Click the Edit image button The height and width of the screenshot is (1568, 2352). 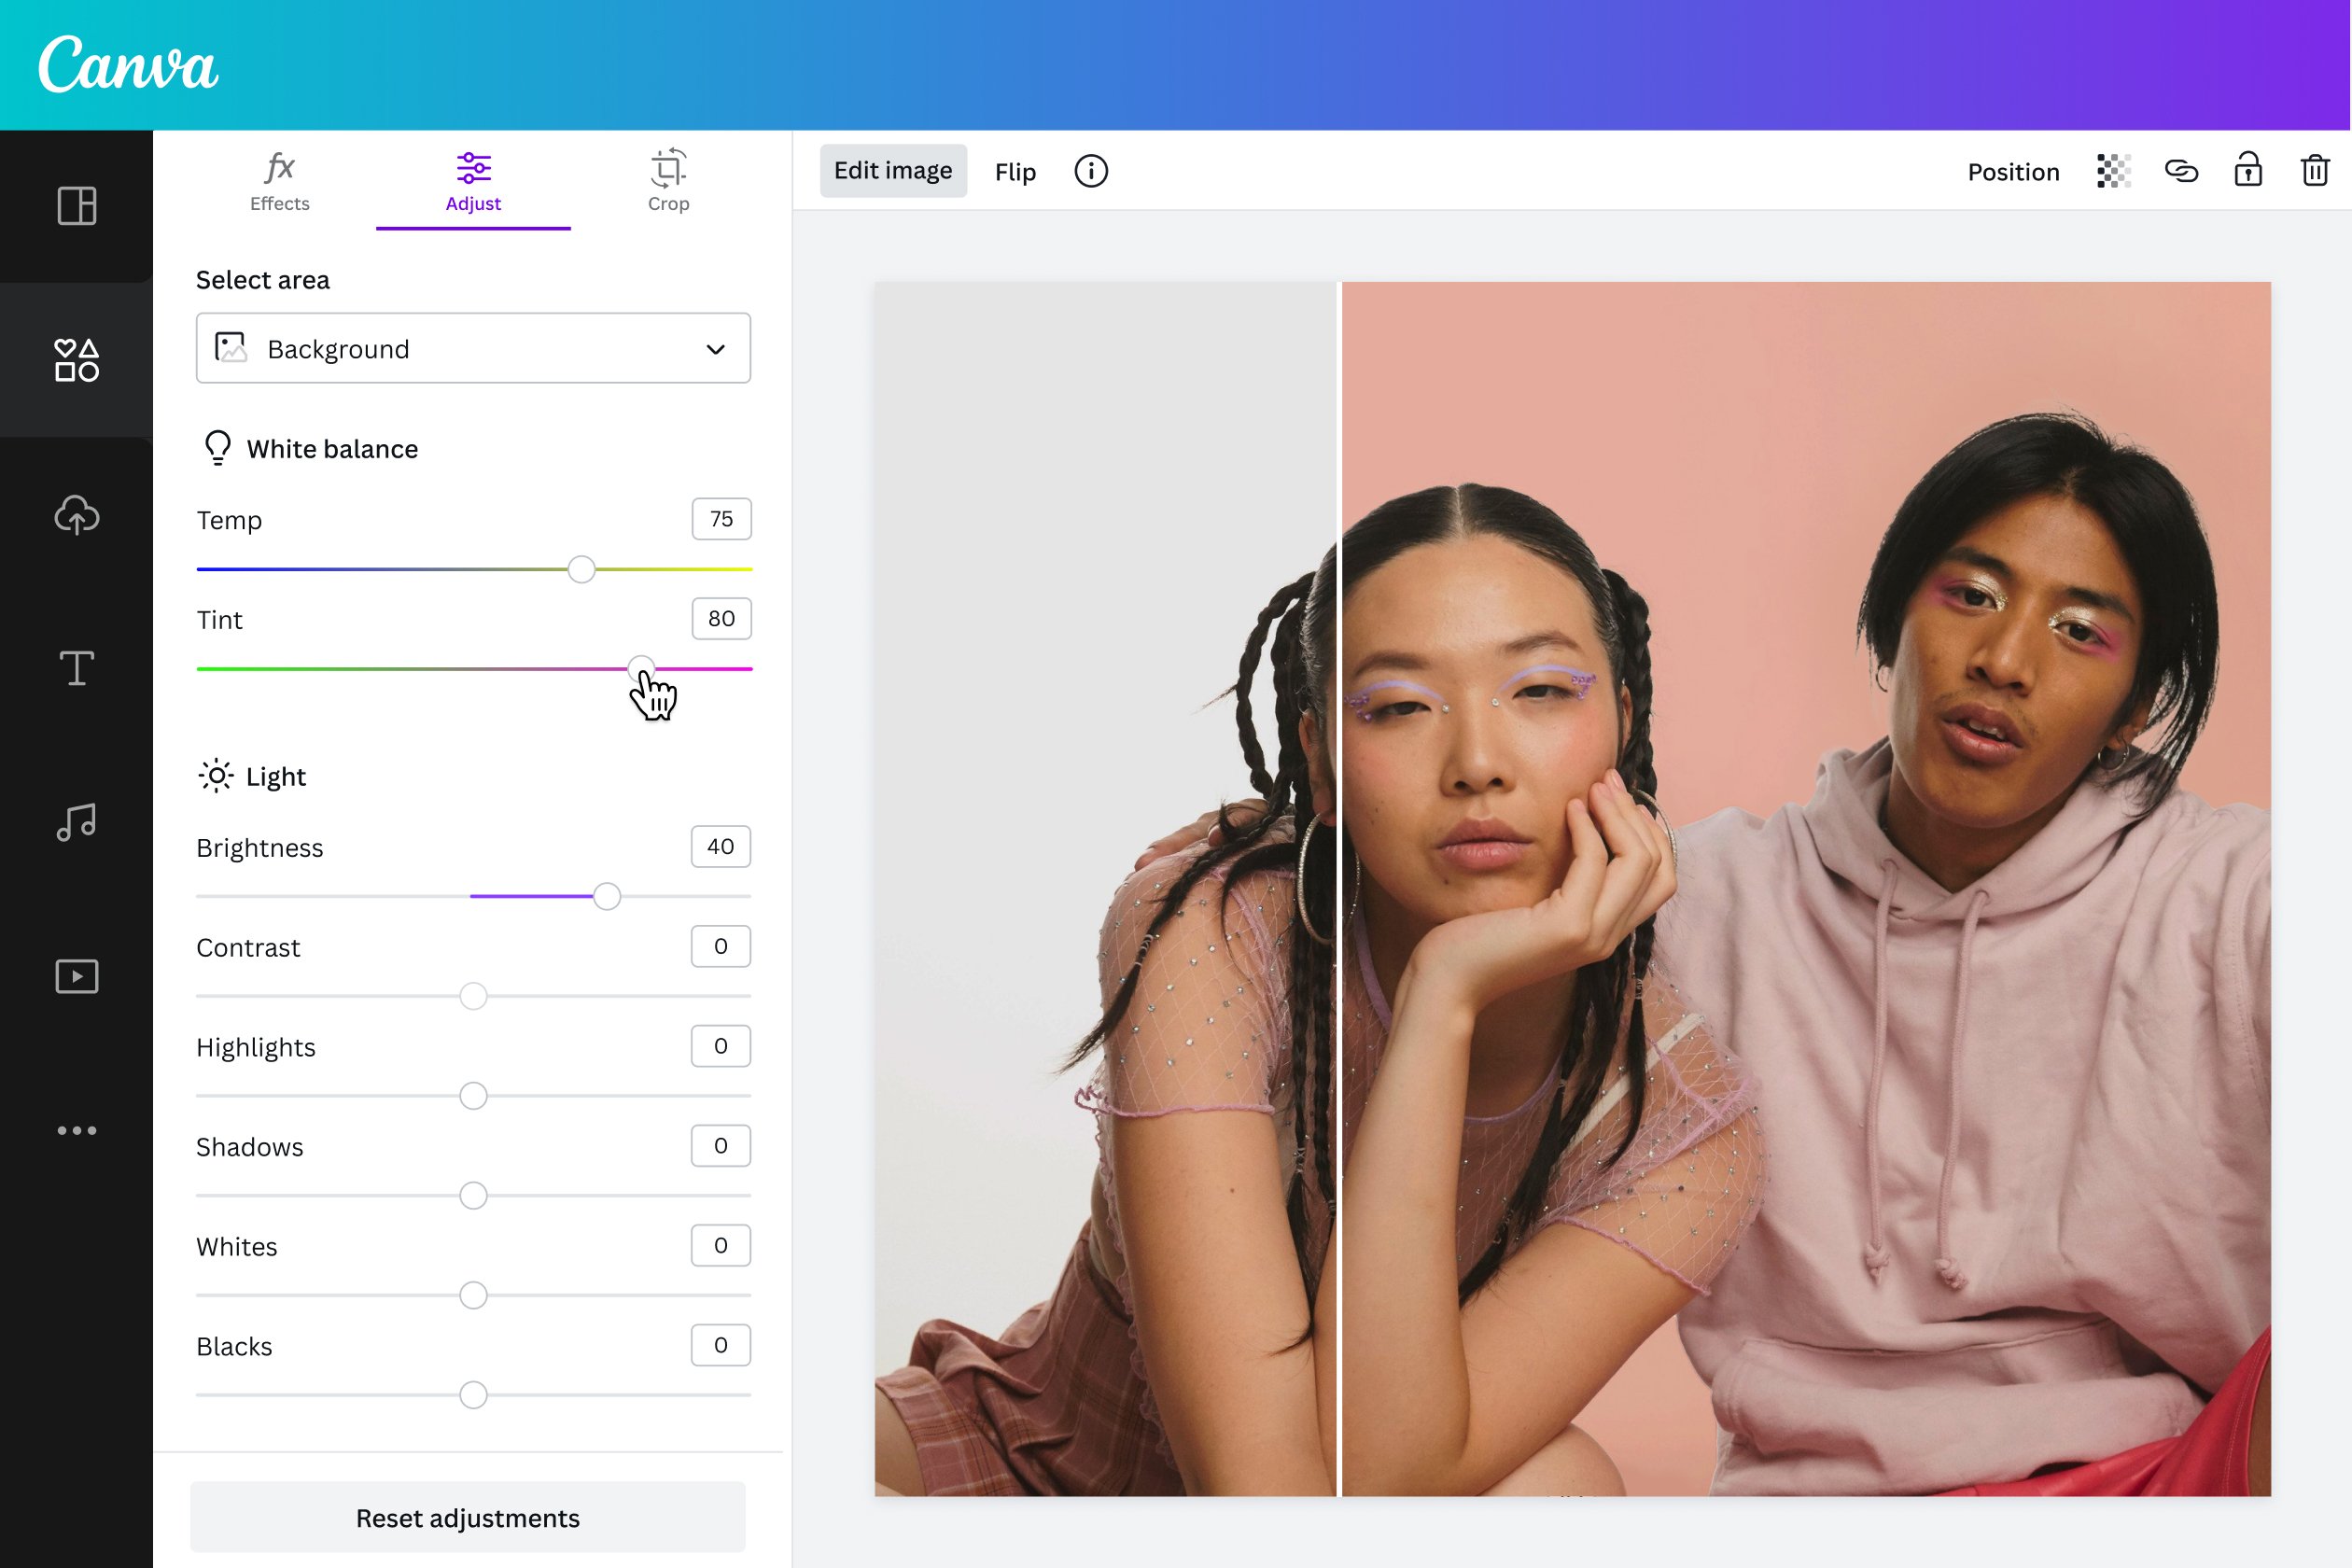tap(890, 170)
